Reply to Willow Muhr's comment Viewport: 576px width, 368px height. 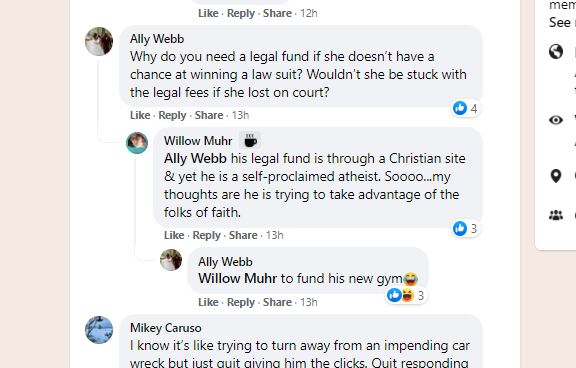tap(206, 235)
